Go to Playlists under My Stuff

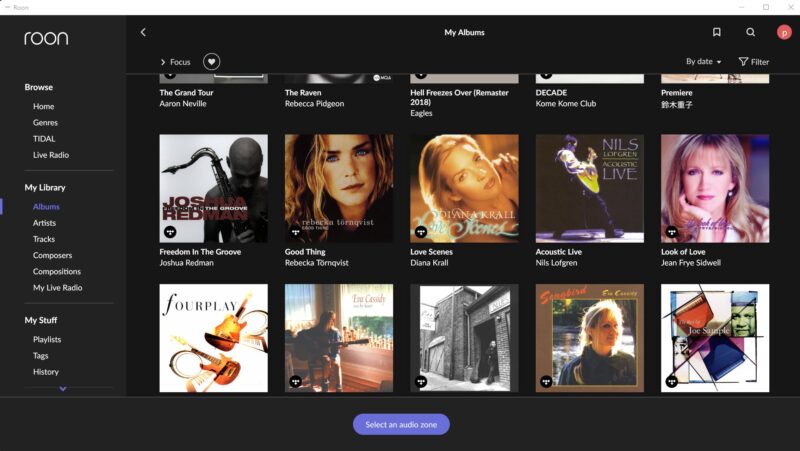[x=46, y=340]
